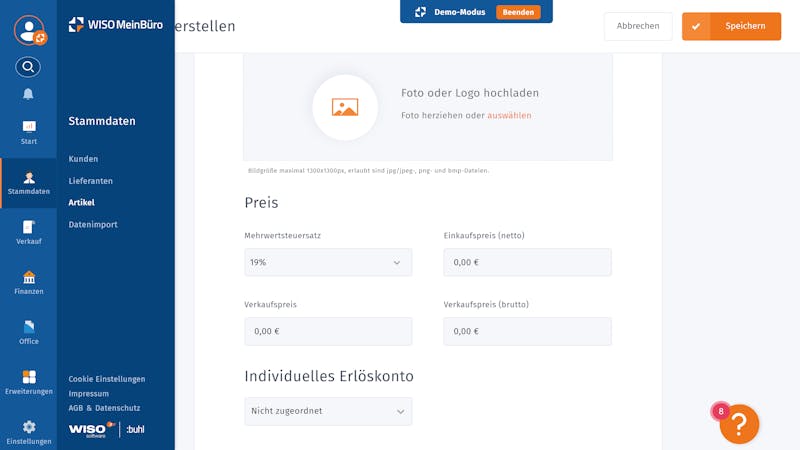Image resolution: width=800 pixels, height=450 pixels.
Task: Open Erweiterungen section in sidebar
Action: [x=29, y=383]
